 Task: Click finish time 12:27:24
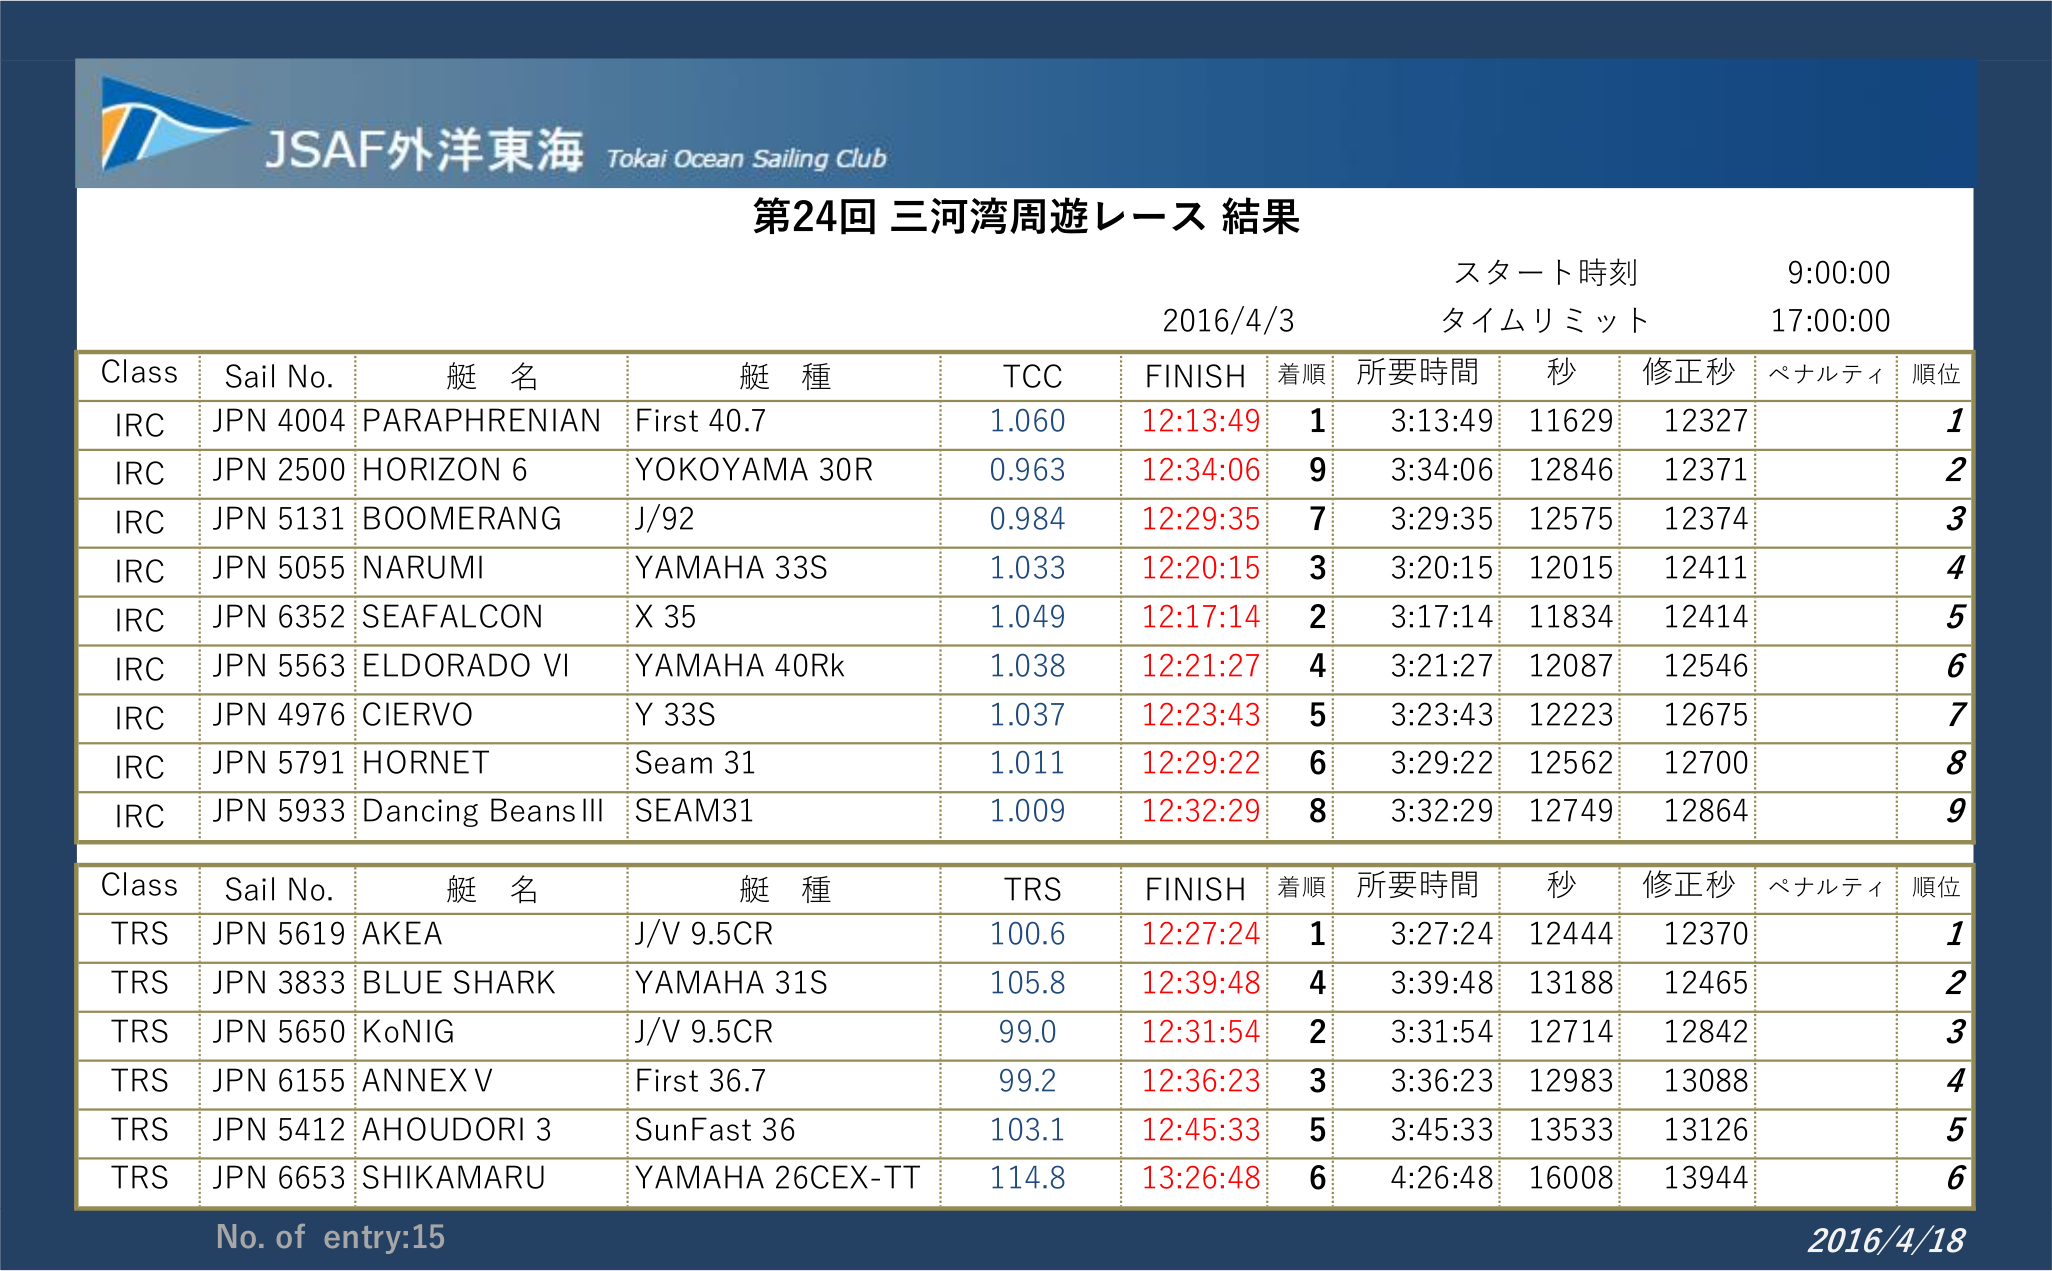coord(1201,934)
